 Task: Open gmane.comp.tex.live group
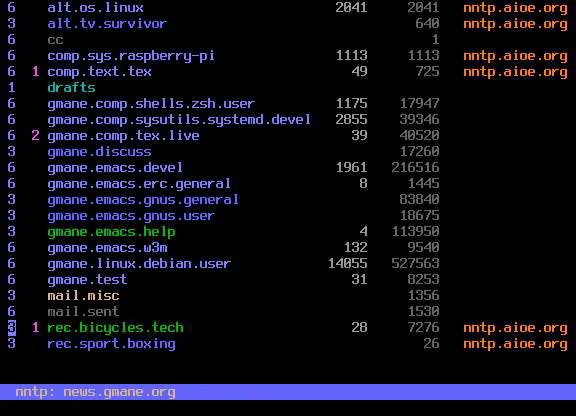click(x=123, y=136)
